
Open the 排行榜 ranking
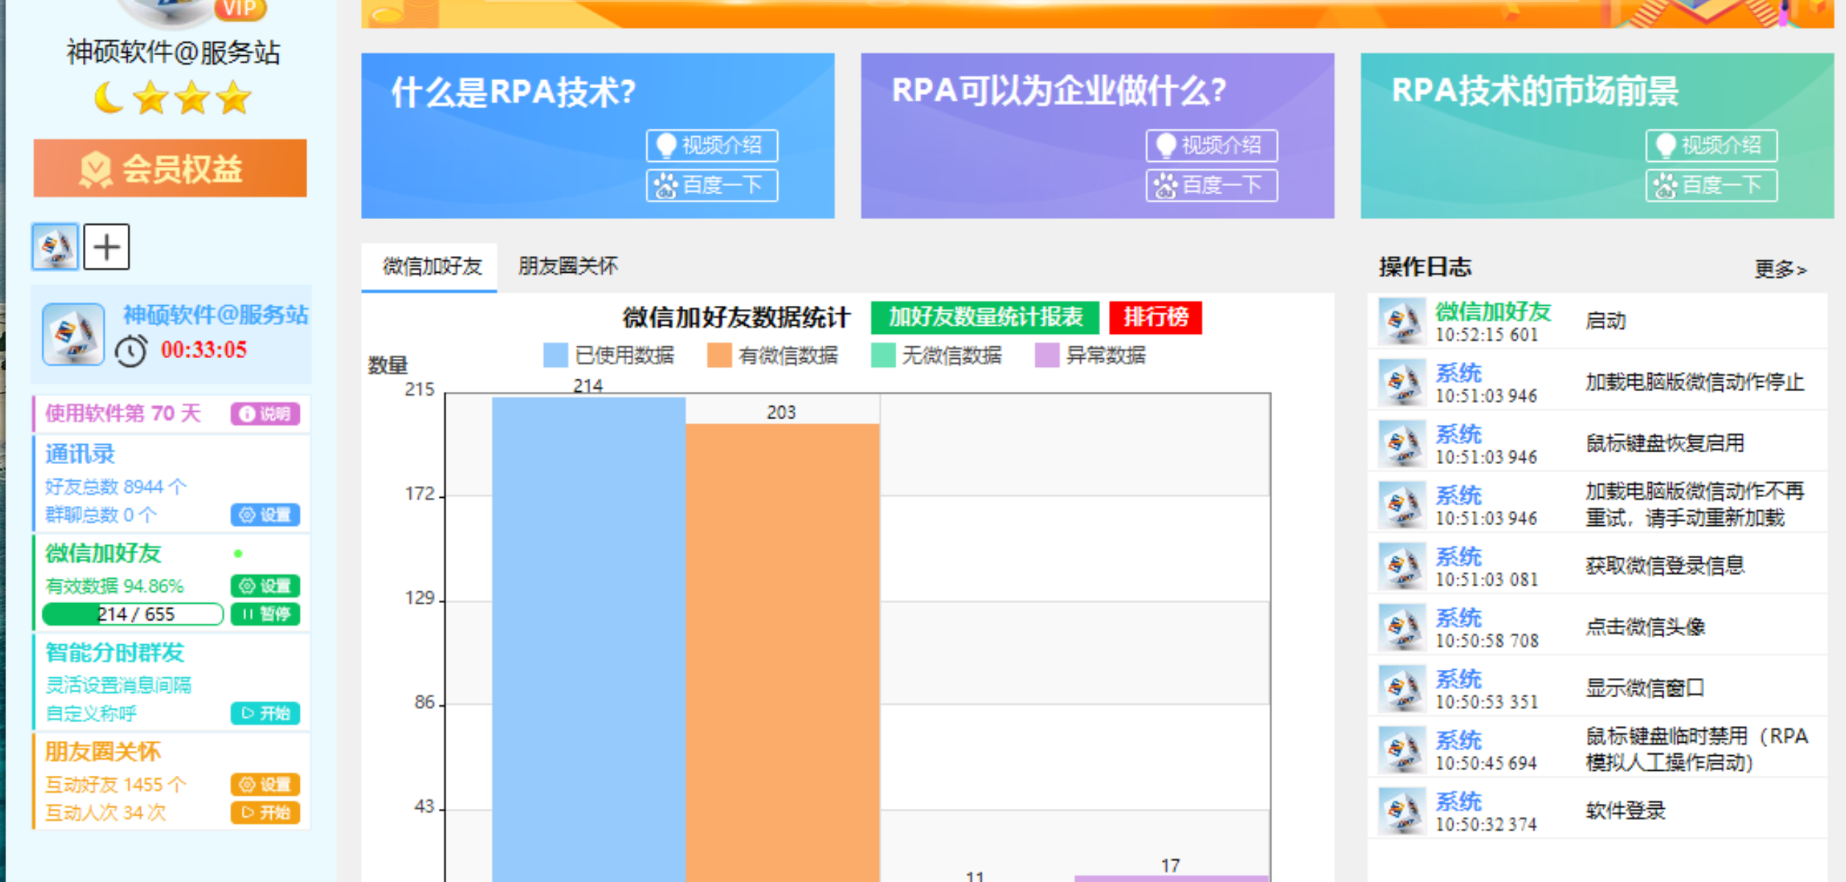(1156, 317)
